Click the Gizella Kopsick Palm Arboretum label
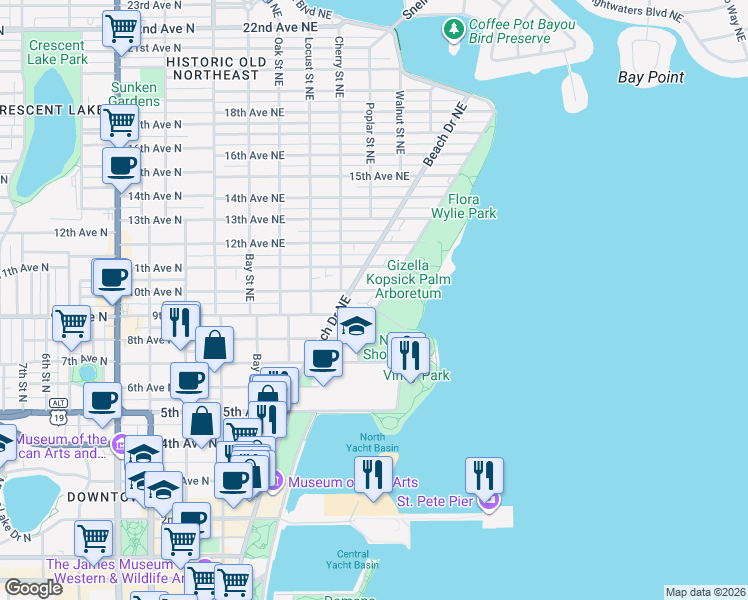Image resolution: width=748 pixels, height=600 pixels. tap(408, 279)
